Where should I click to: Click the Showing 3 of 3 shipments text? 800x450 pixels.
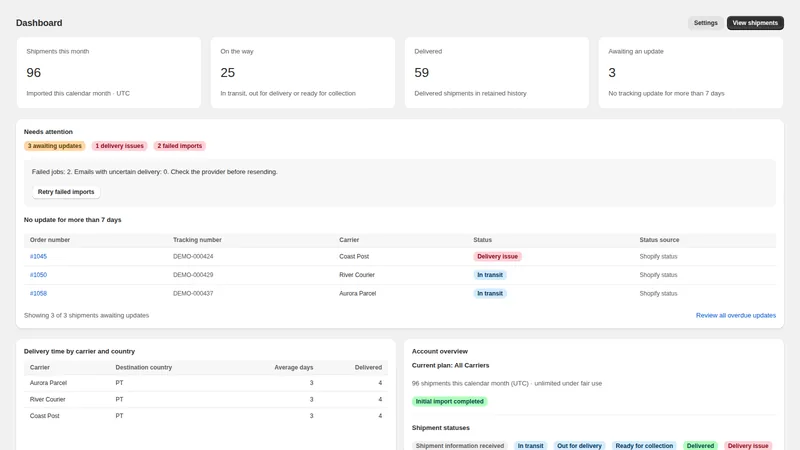coord(86,315)
